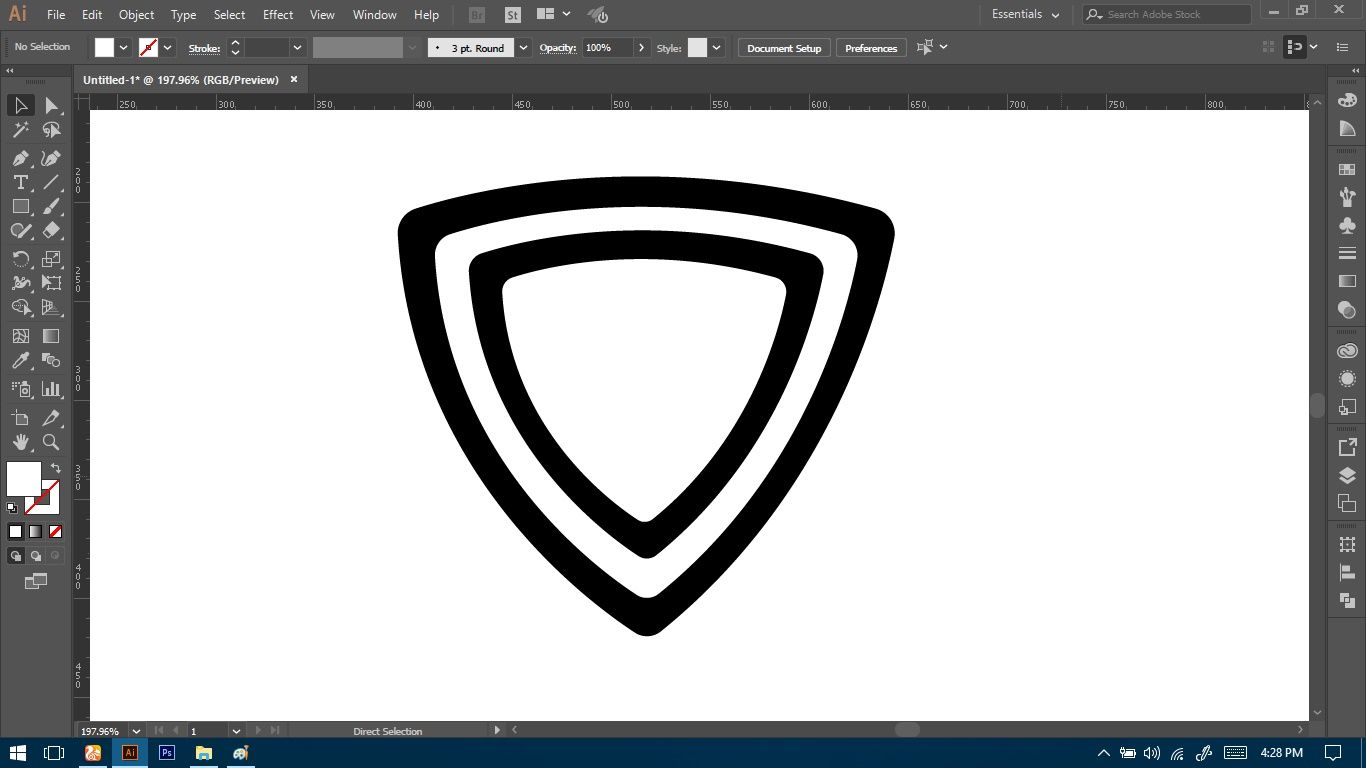Click the Opacity label link
Viewport: 1366px width, 768px height.
pyautogui.click(x=558, y=48)
